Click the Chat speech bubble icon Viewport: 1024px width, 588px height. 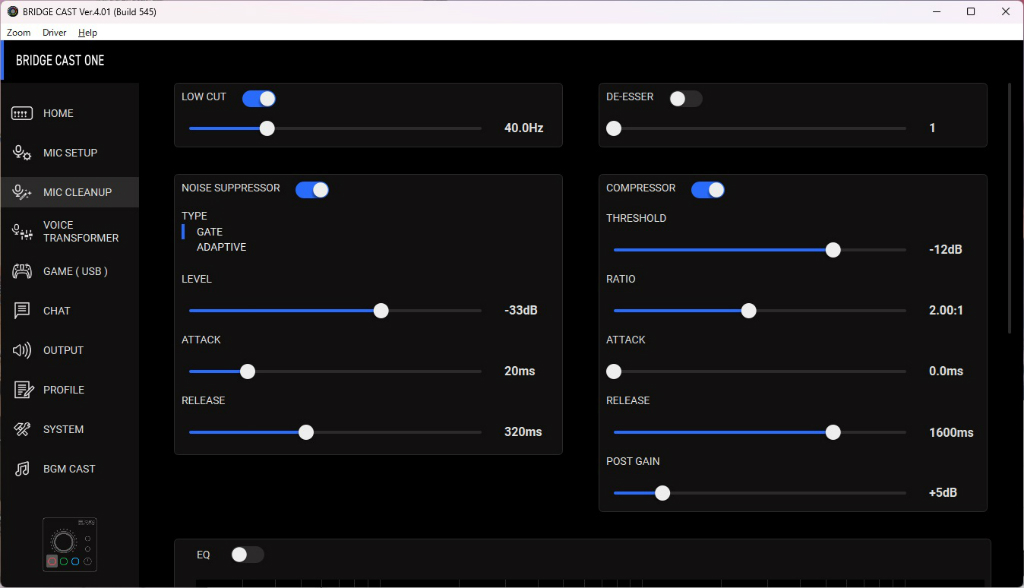[x=22, y=310]
